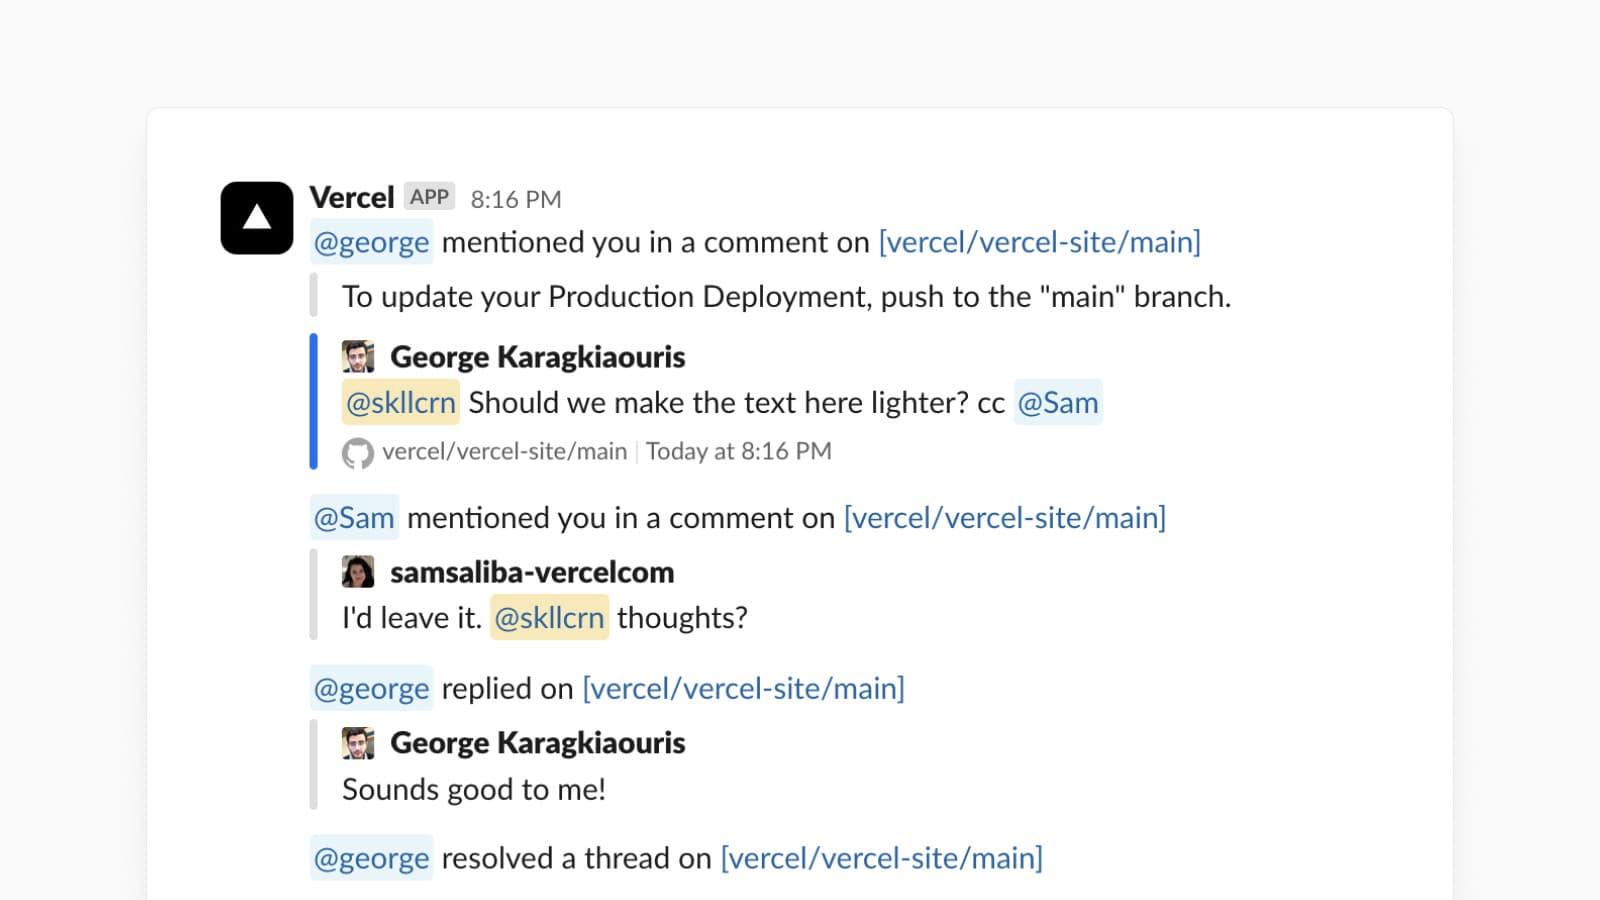Click the @Sam mention after "cc"
Viewport: 1600px width, 900px height.
[1058, 403]
